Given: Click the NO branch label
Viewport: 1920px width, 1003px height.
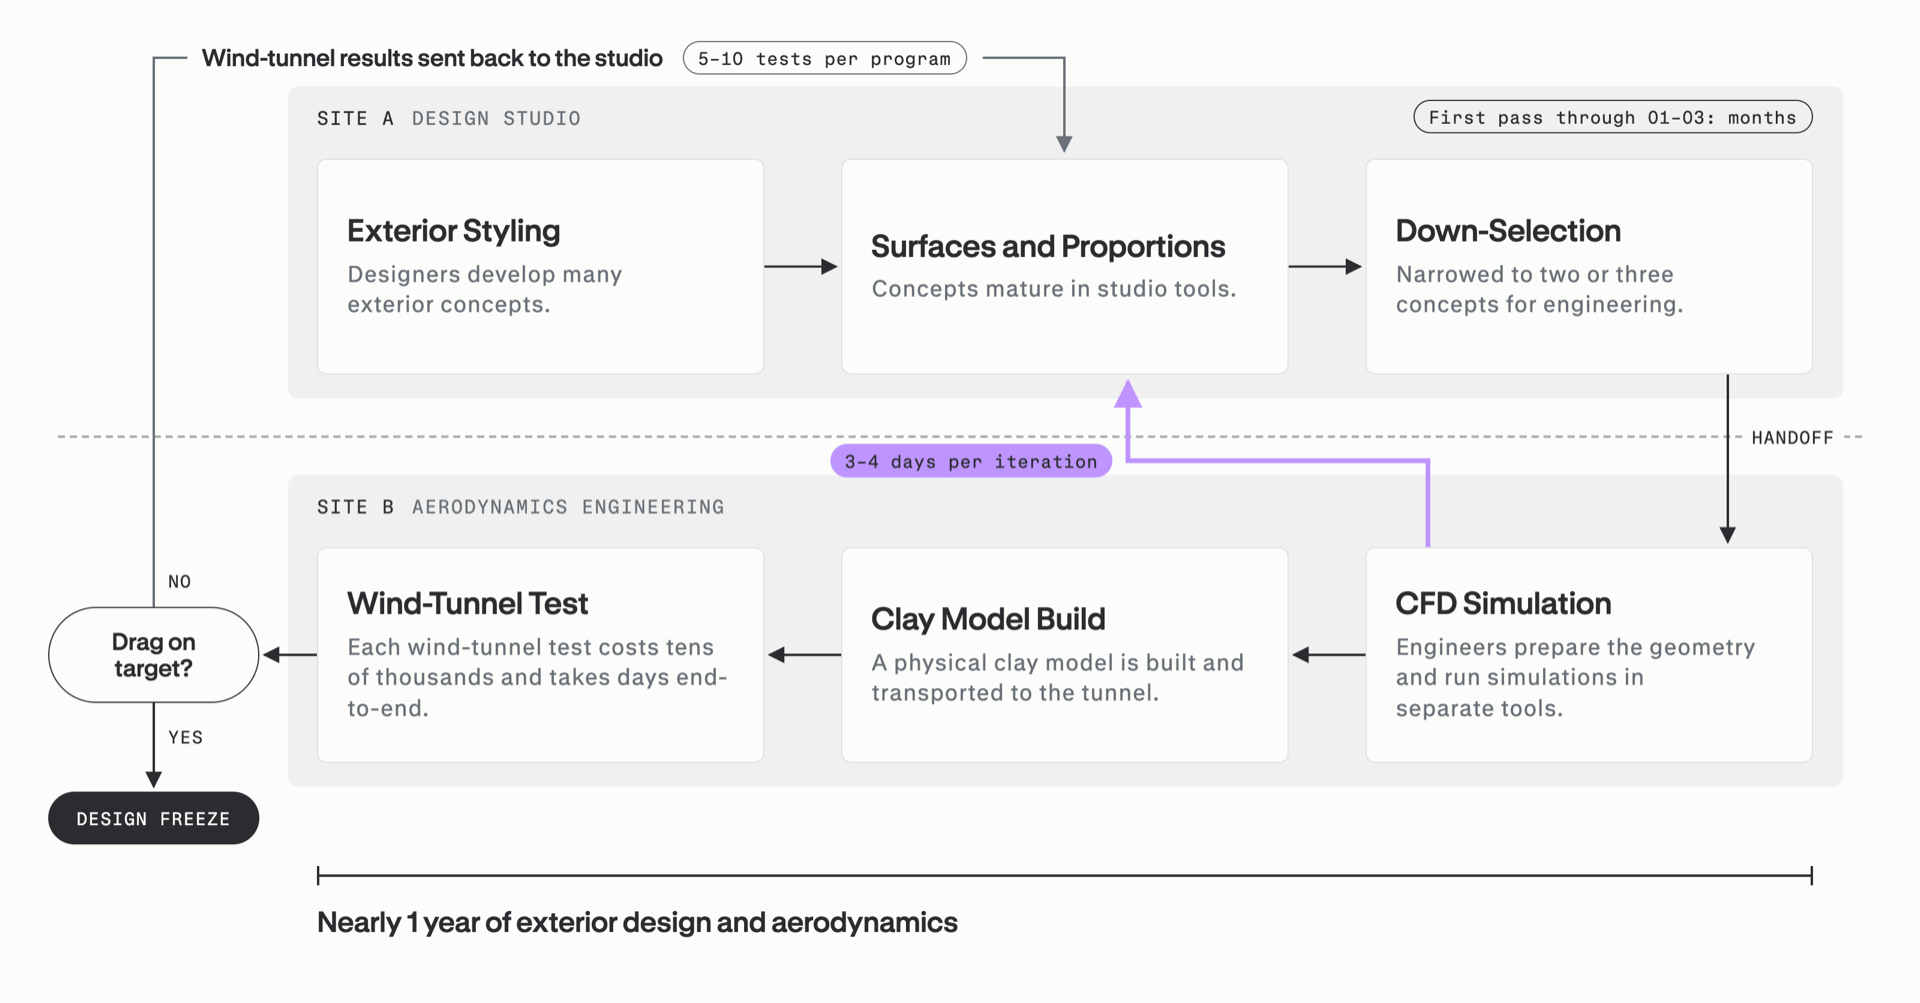Looking at the screenshot, I should [x=179, y=582].
